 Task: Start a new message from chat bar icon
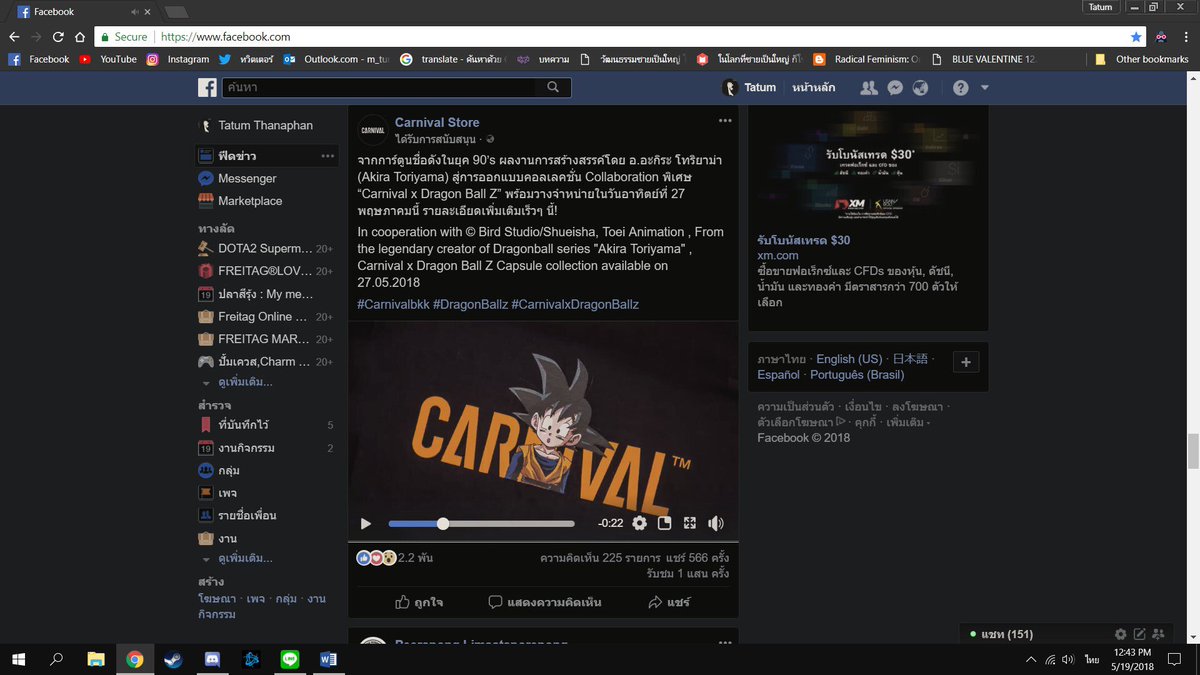click(x=1140, y=634)
